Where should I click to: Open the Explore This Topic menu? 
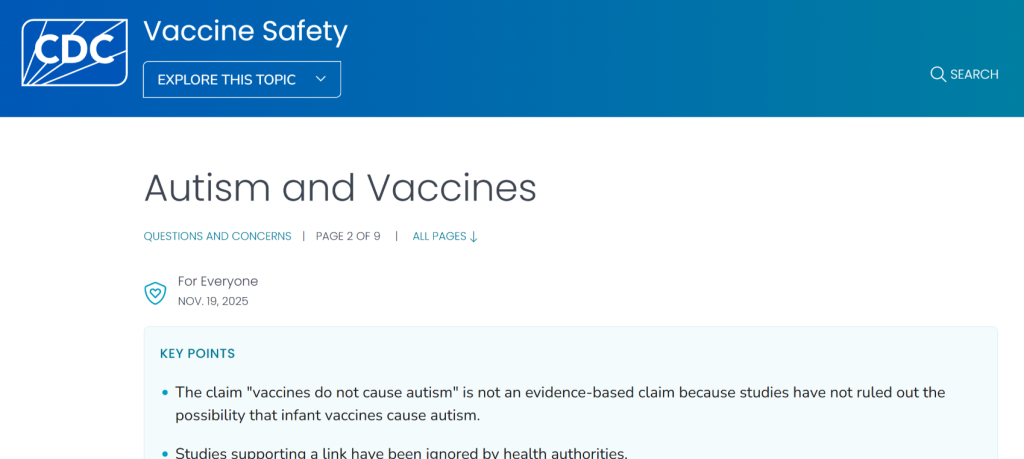tap(242, 79)
